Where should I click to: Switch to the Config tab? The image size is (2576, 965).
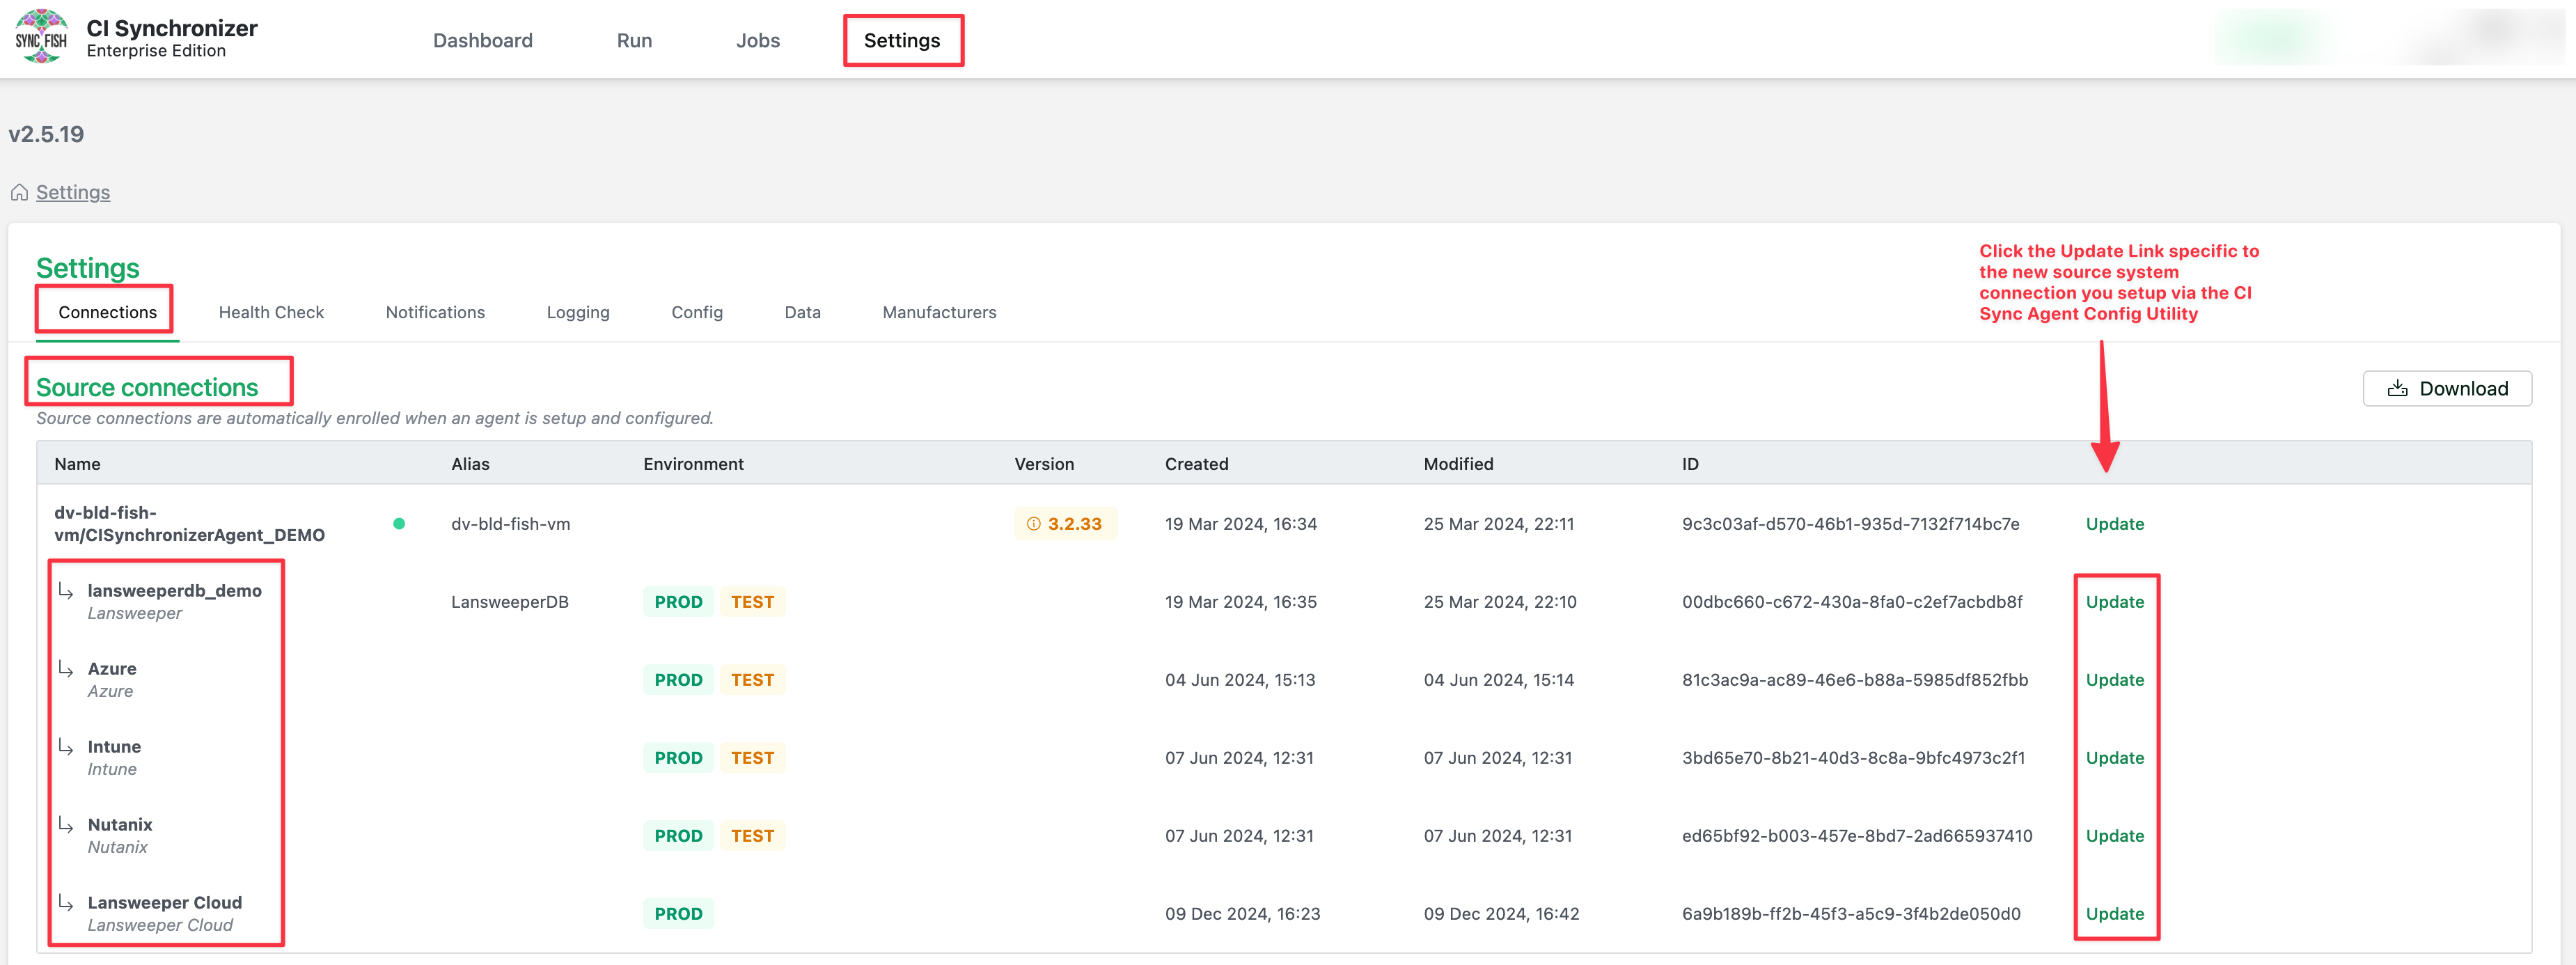point(697,312)
